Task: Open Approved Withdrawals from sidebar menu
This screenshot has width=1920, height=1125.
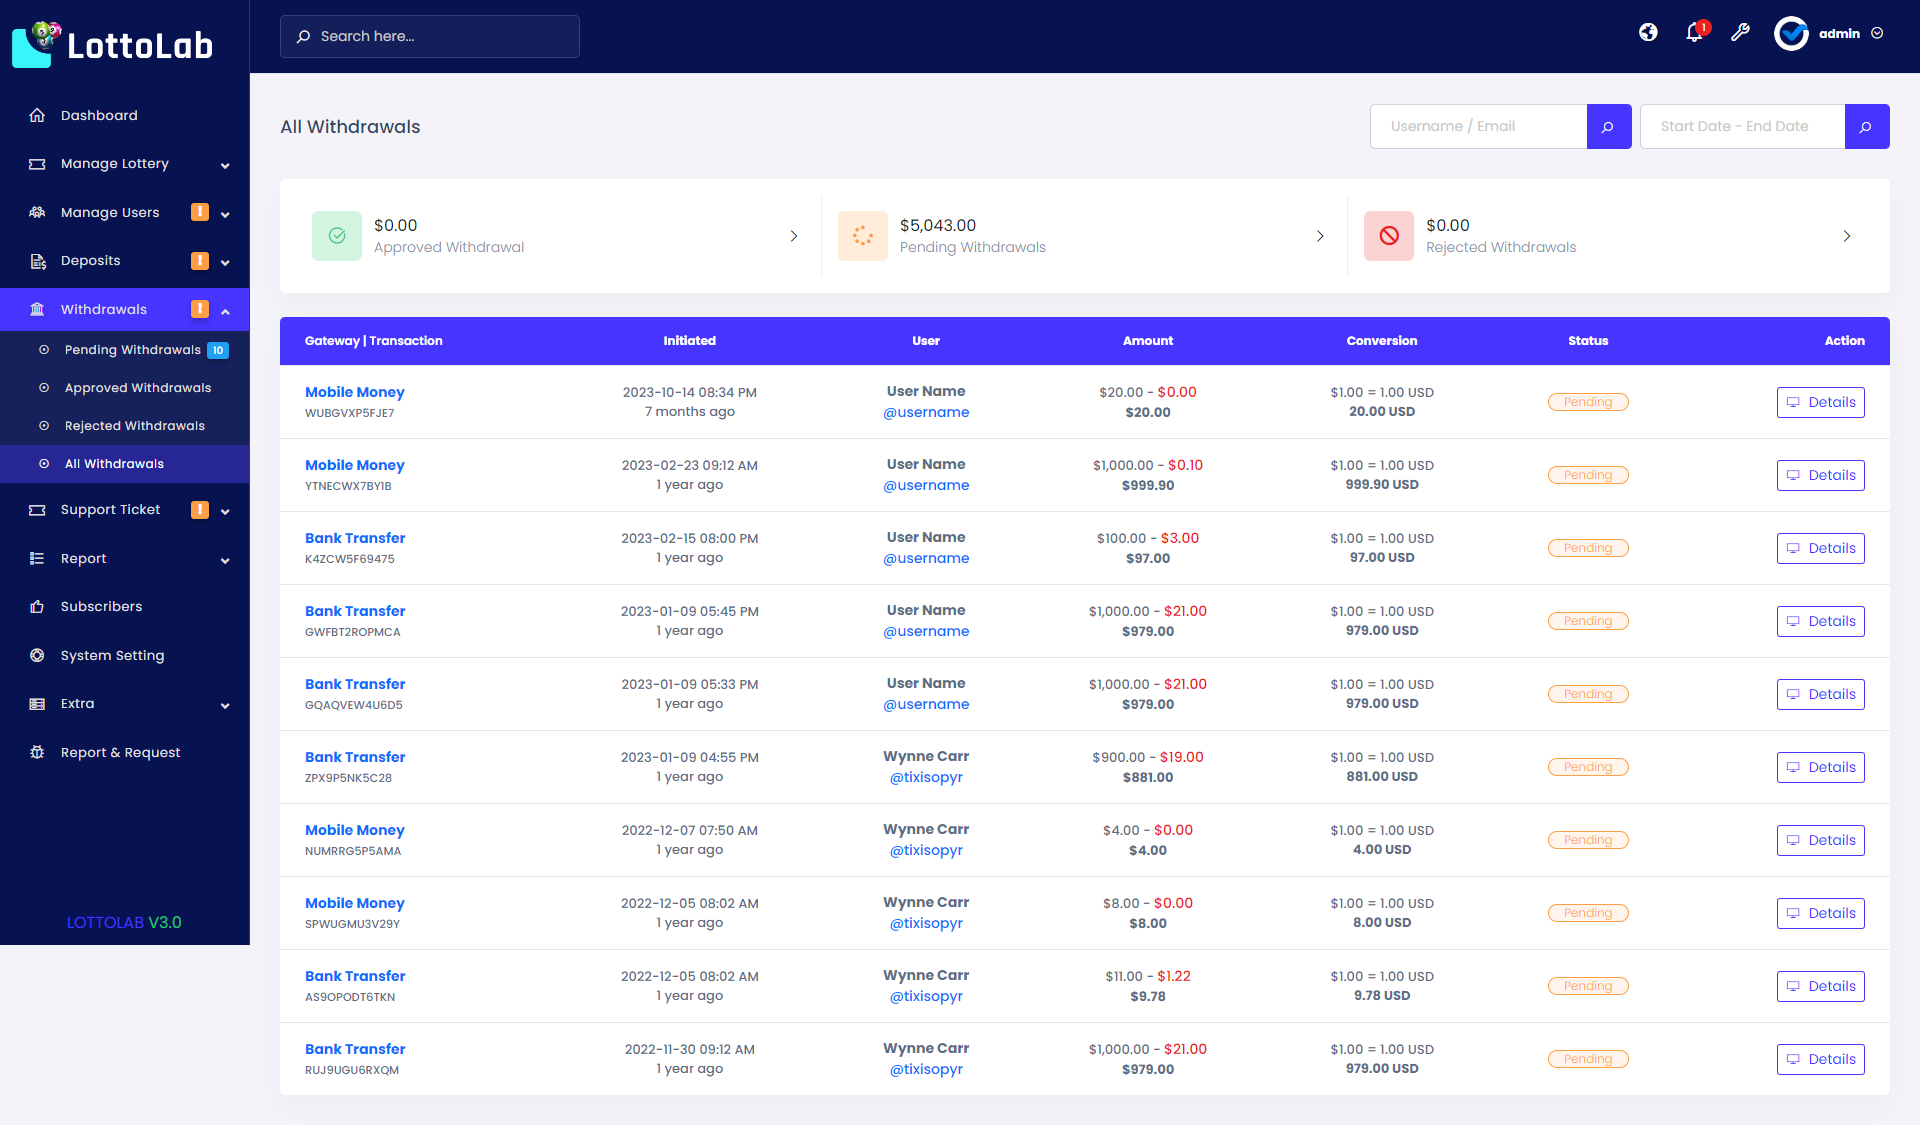Action: (137, 387)
